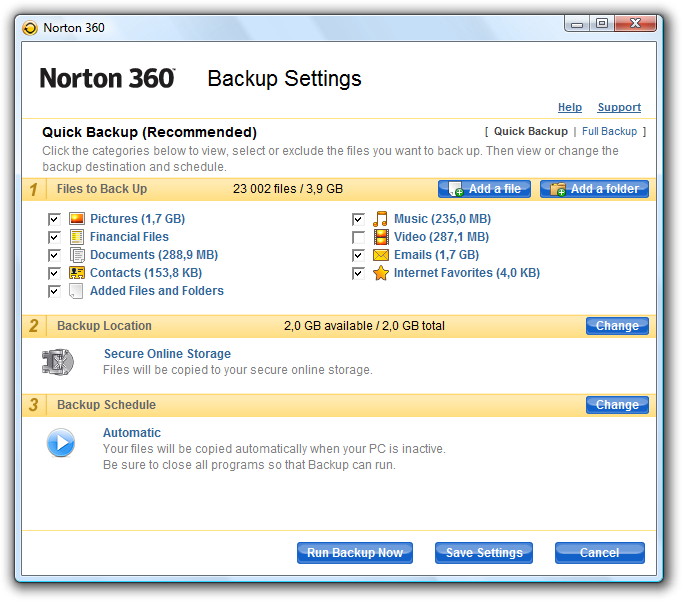Viewport: 682px width, 601px height.
Task: Click the Files to Back Up header
Action: click(102, 189)
